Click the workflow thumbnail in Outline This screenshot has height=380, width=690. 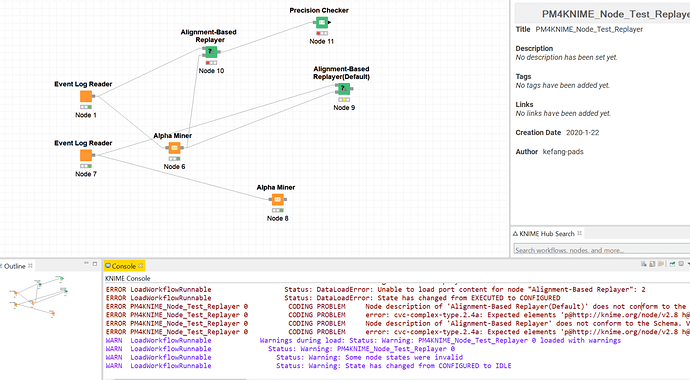click(38, 296)
